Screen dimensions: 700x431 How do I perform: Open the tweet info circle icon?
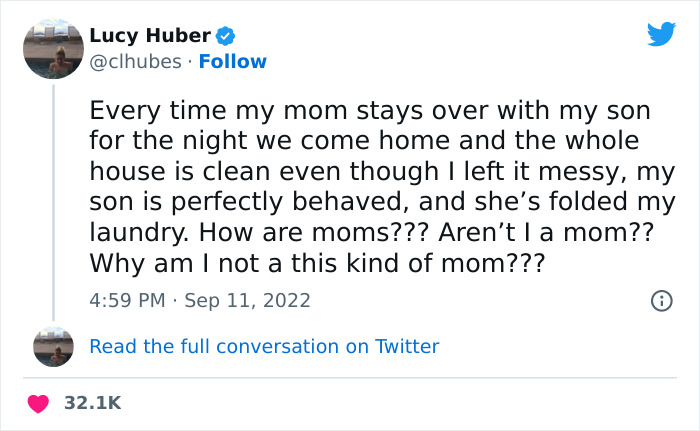coord(660,300)
